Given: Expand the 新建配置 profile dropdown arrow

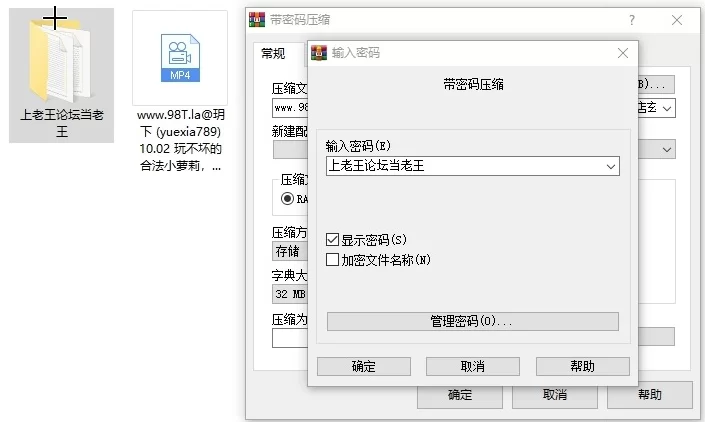Looking at the screenshot, I should (667, 150).
